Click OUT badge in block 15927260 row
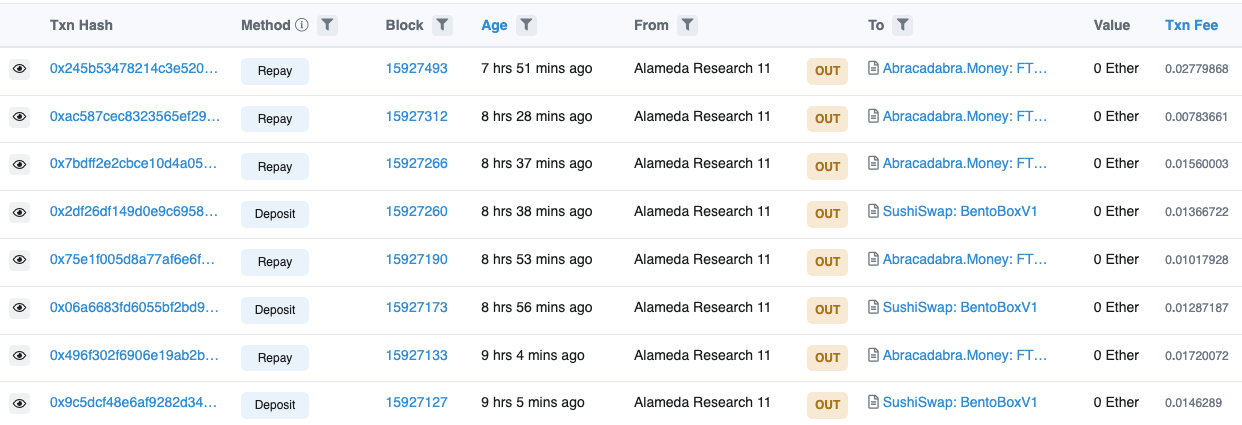This screenshot has height=425, width=1242. pyautogui.click(x=828, y=214)
